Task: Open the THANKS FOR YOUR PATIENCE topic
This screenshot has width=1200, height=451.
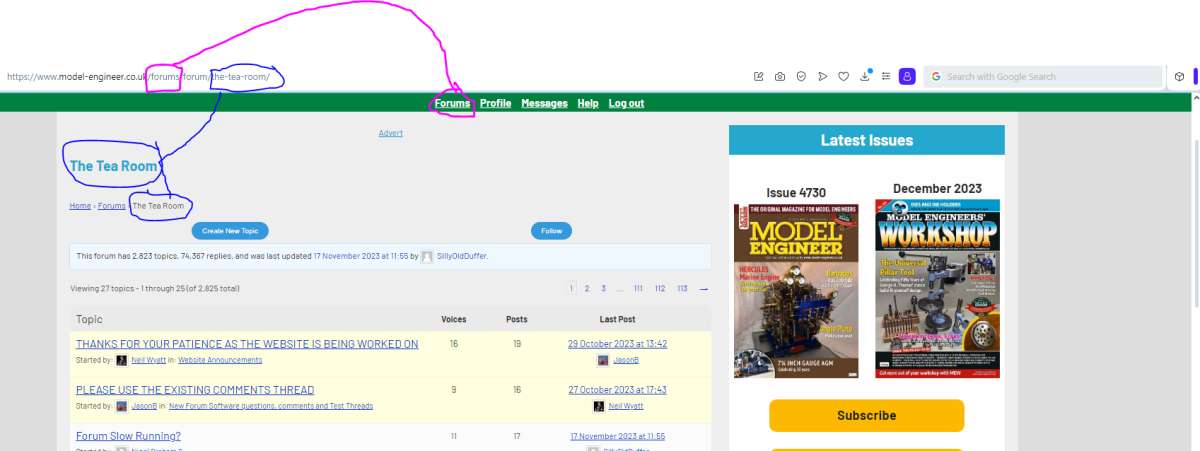Action: [247, 344]
